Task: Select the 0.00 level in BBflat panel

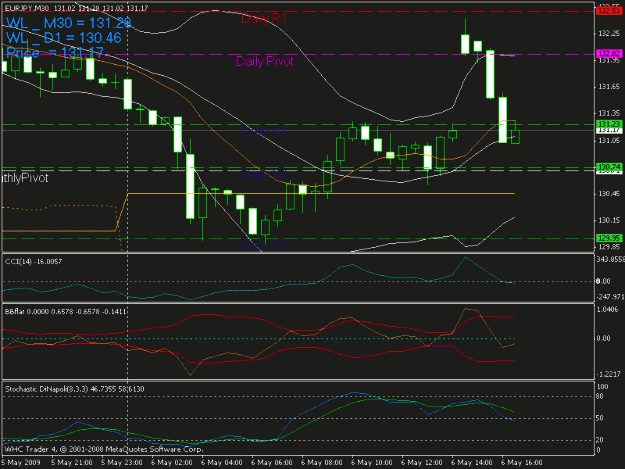Action: coord(603,338)
